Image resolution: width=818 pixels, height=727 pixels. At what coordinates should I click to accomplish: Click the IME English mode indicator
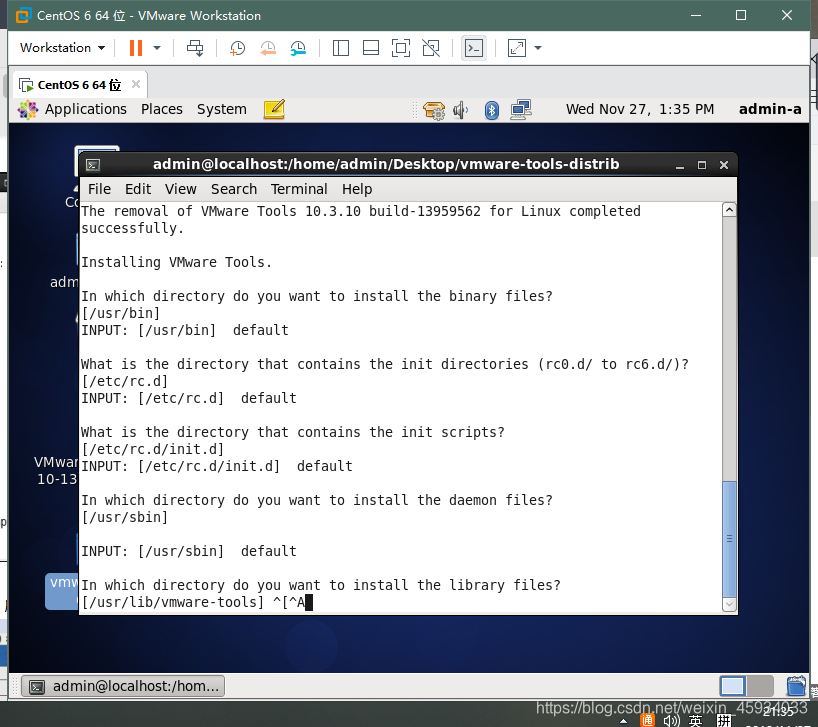(x=695, y=721)
